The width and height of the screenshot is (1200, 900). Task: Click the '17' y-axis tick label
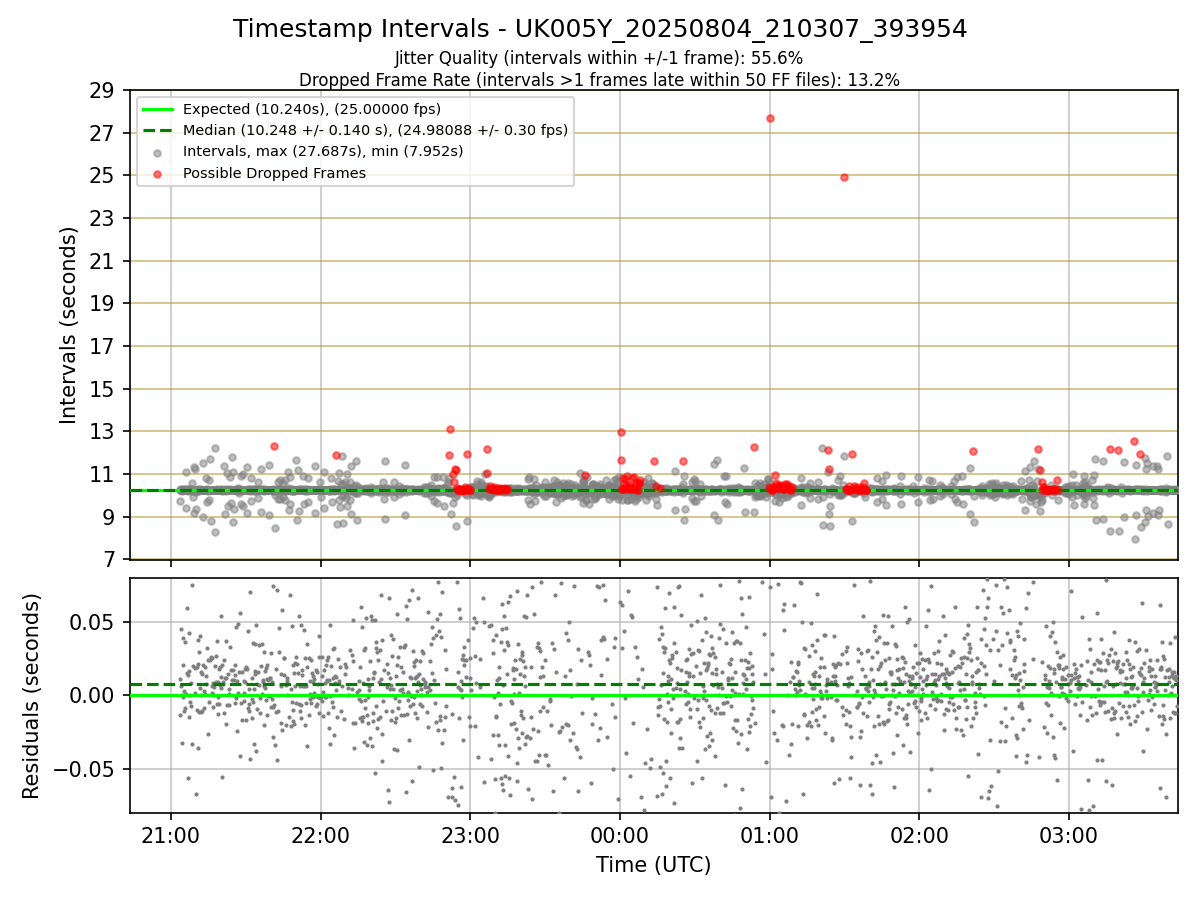click(102, 347)
